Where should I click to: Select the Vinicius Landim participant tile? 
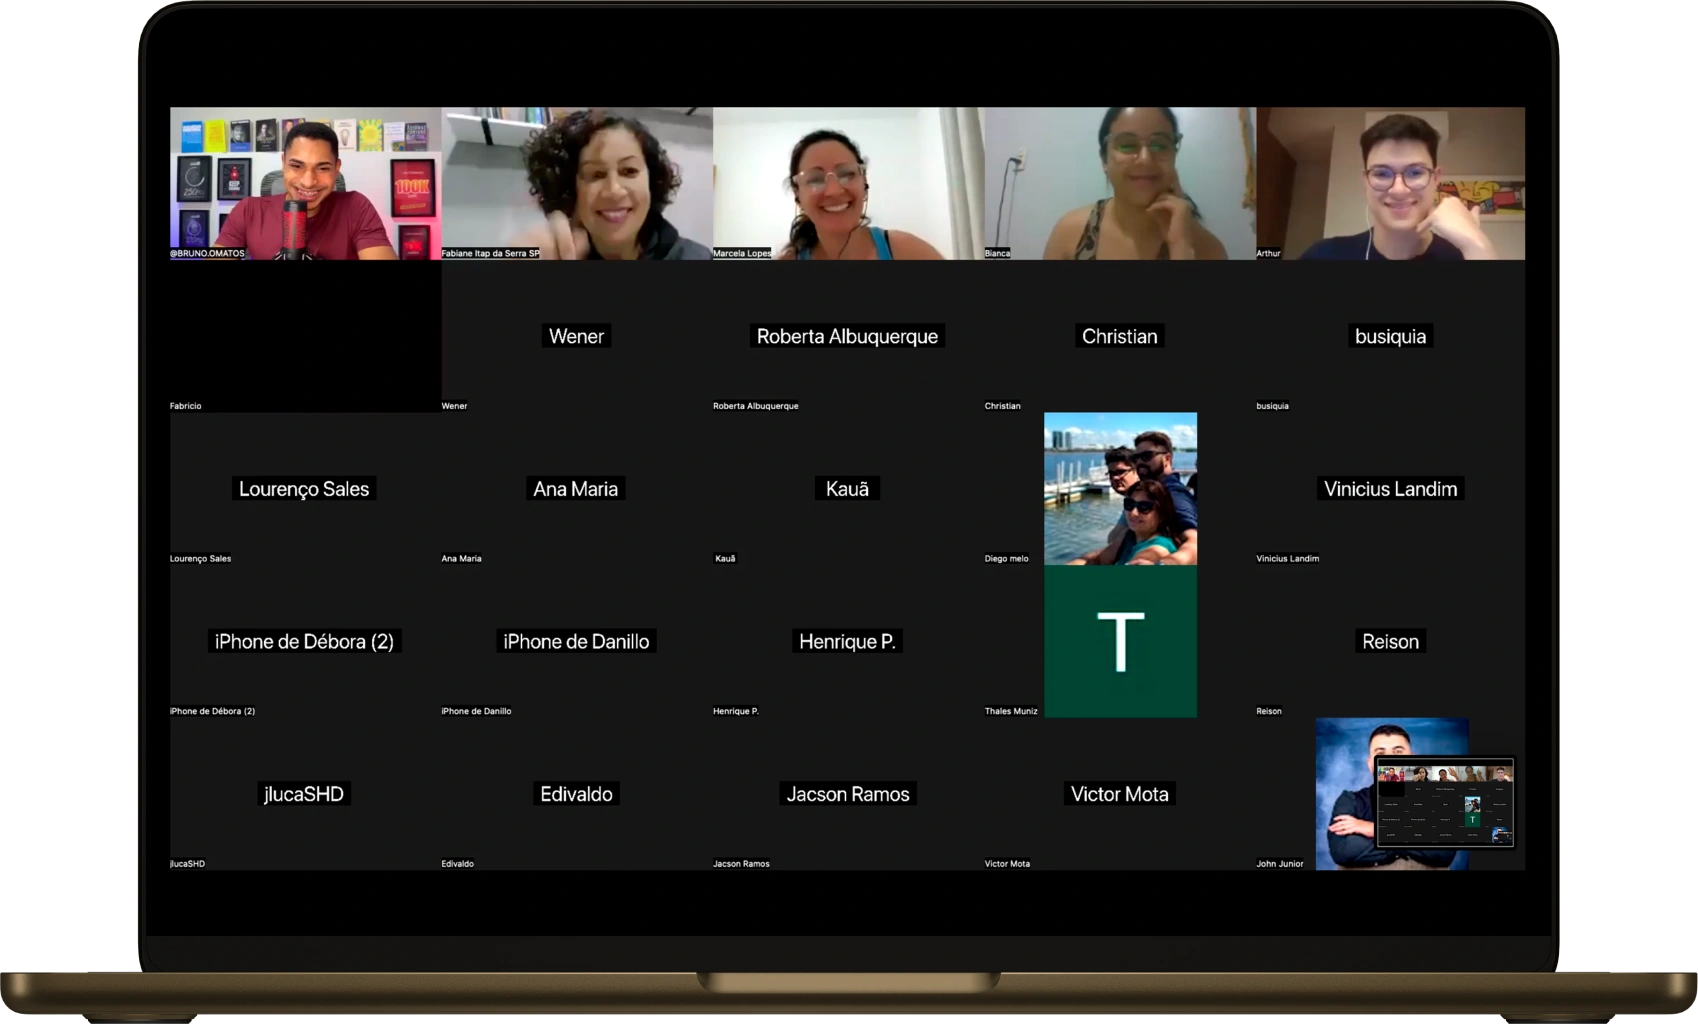coord(1390,488)
